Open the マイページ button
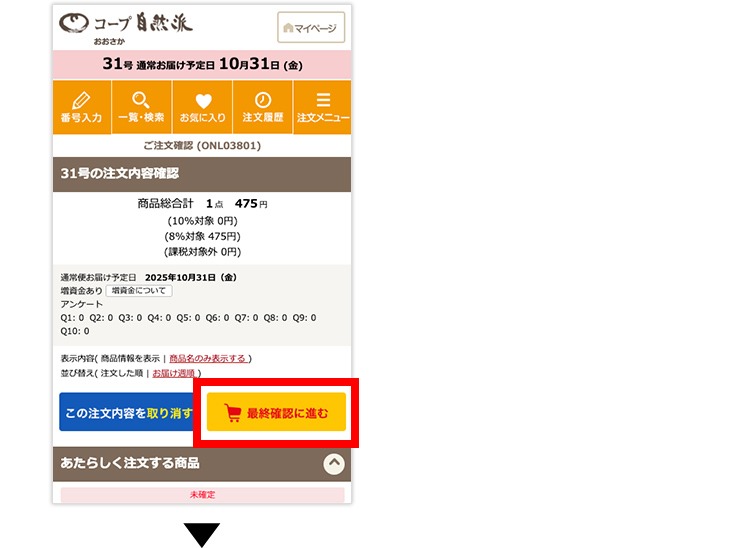750x548 pixels. point(311,28)
